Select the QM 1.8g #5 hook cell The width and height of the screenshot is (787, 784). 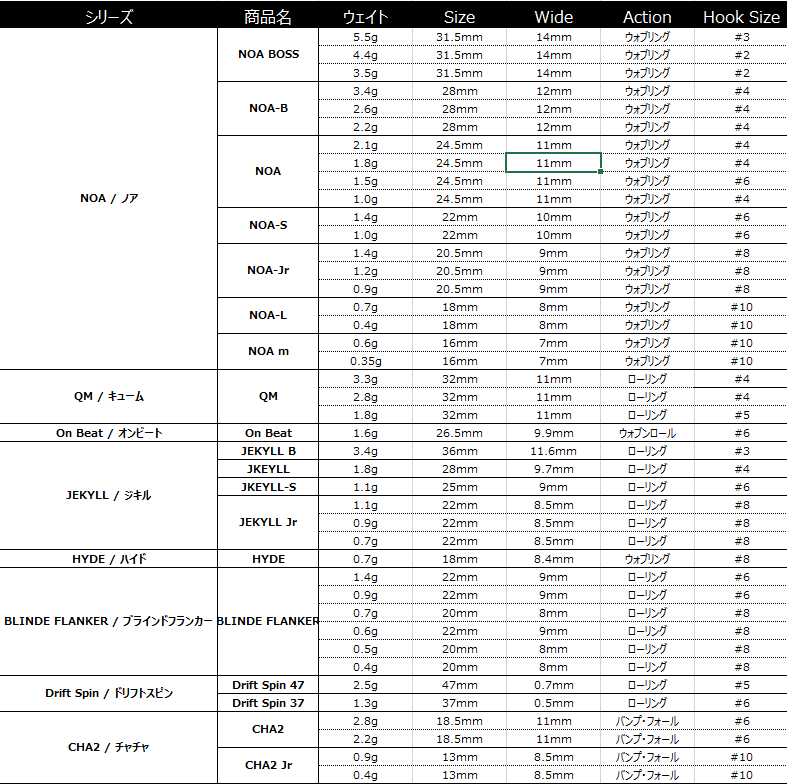coord(741,415)
